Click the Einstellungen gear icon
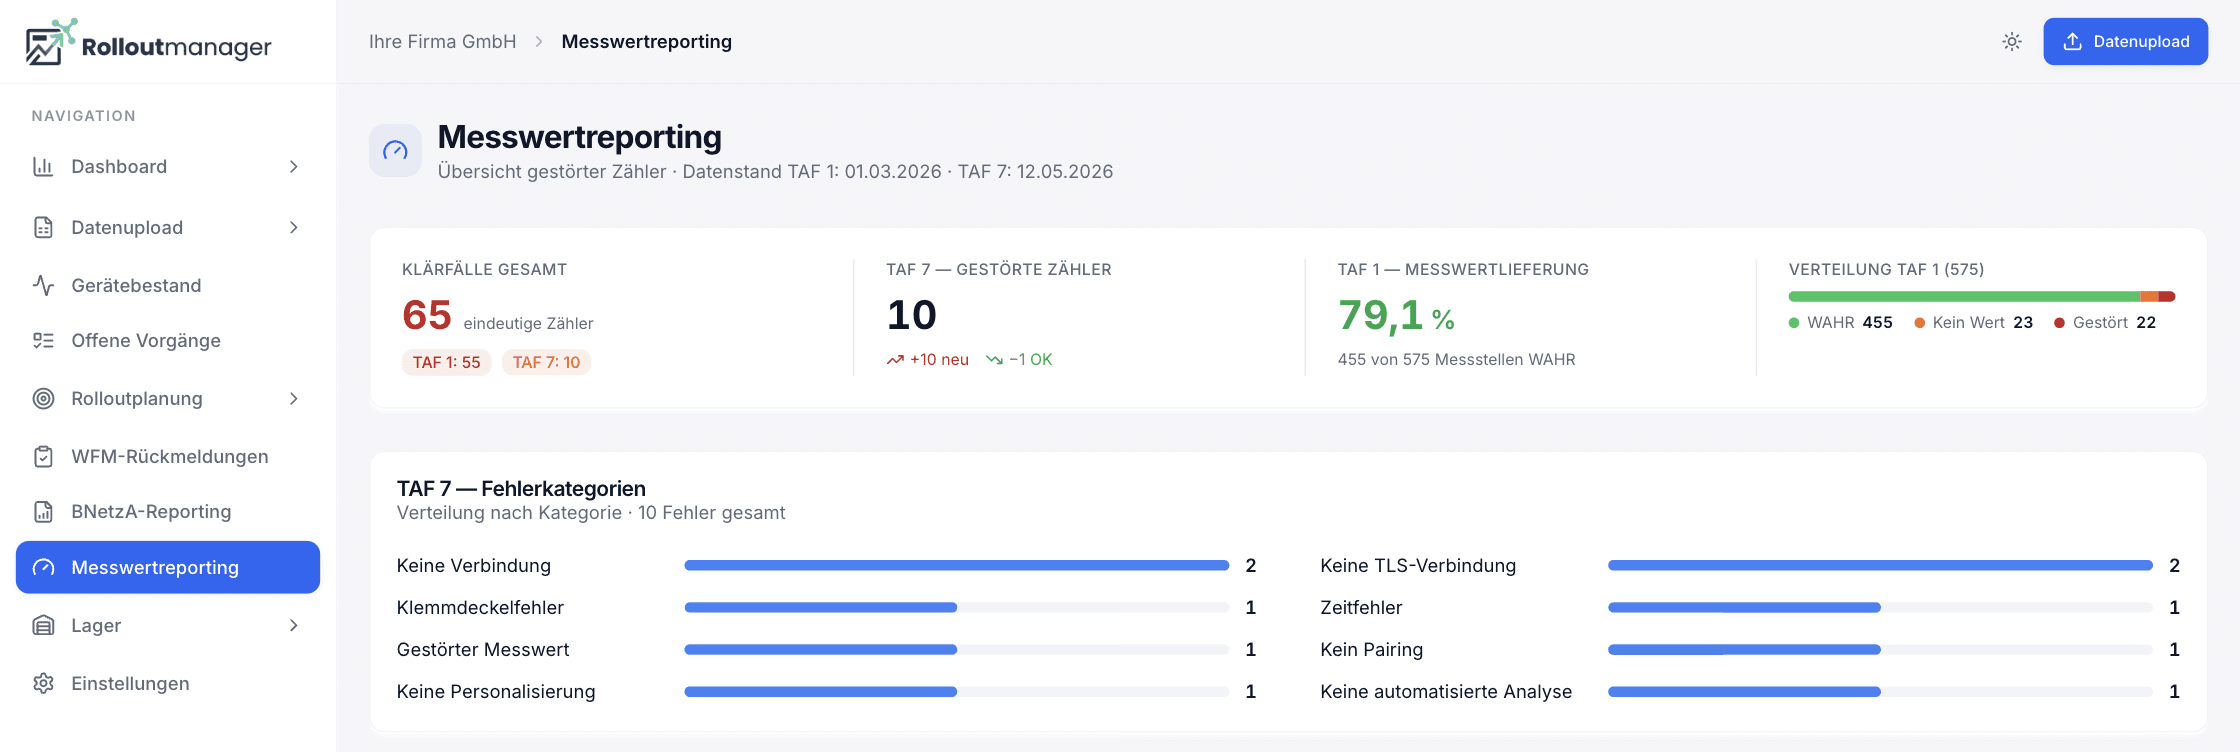Screen dimensions: 2240x752 tap(43, 684)
